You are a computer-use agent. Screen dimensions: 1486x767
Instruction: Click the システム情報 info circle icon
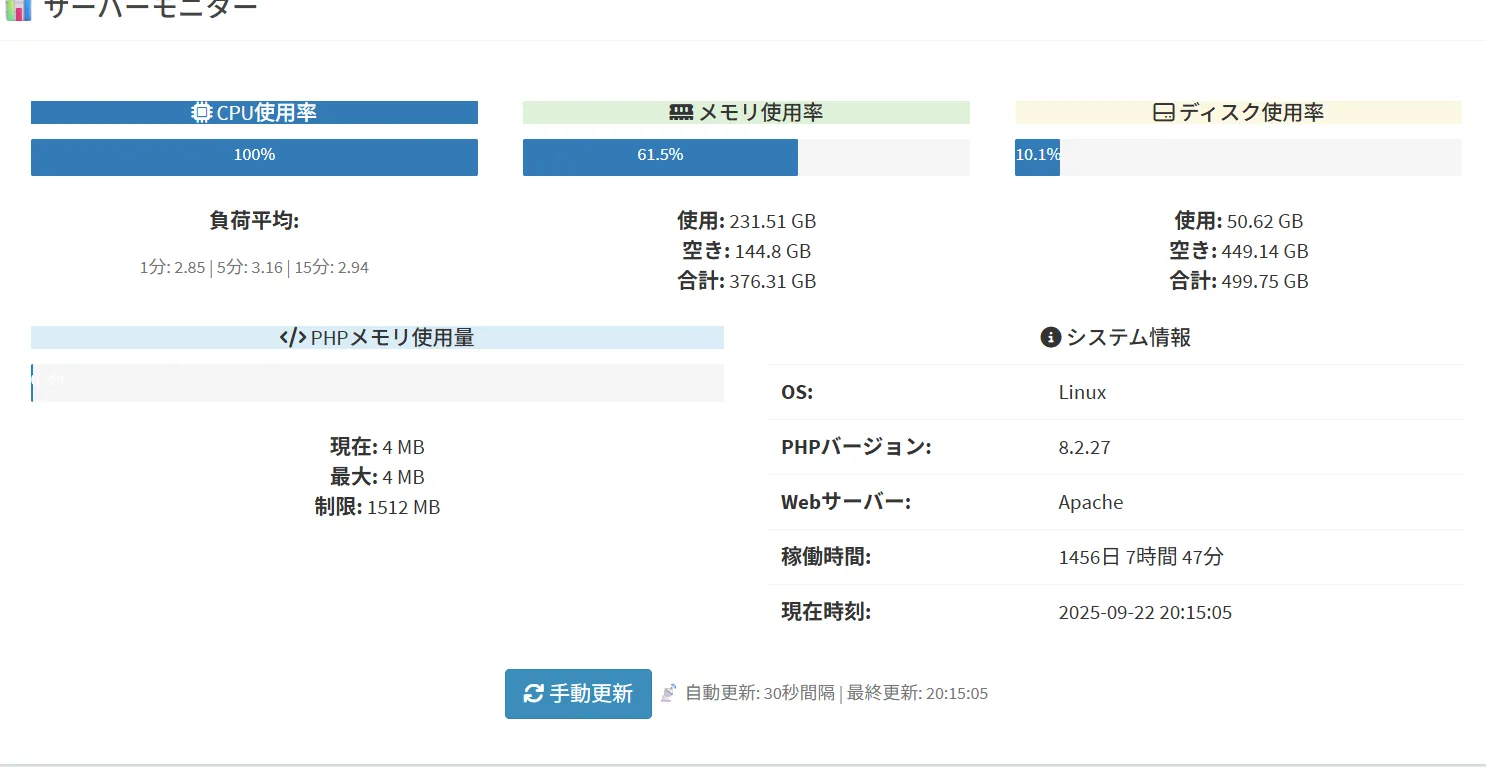tap(1050, 338)
